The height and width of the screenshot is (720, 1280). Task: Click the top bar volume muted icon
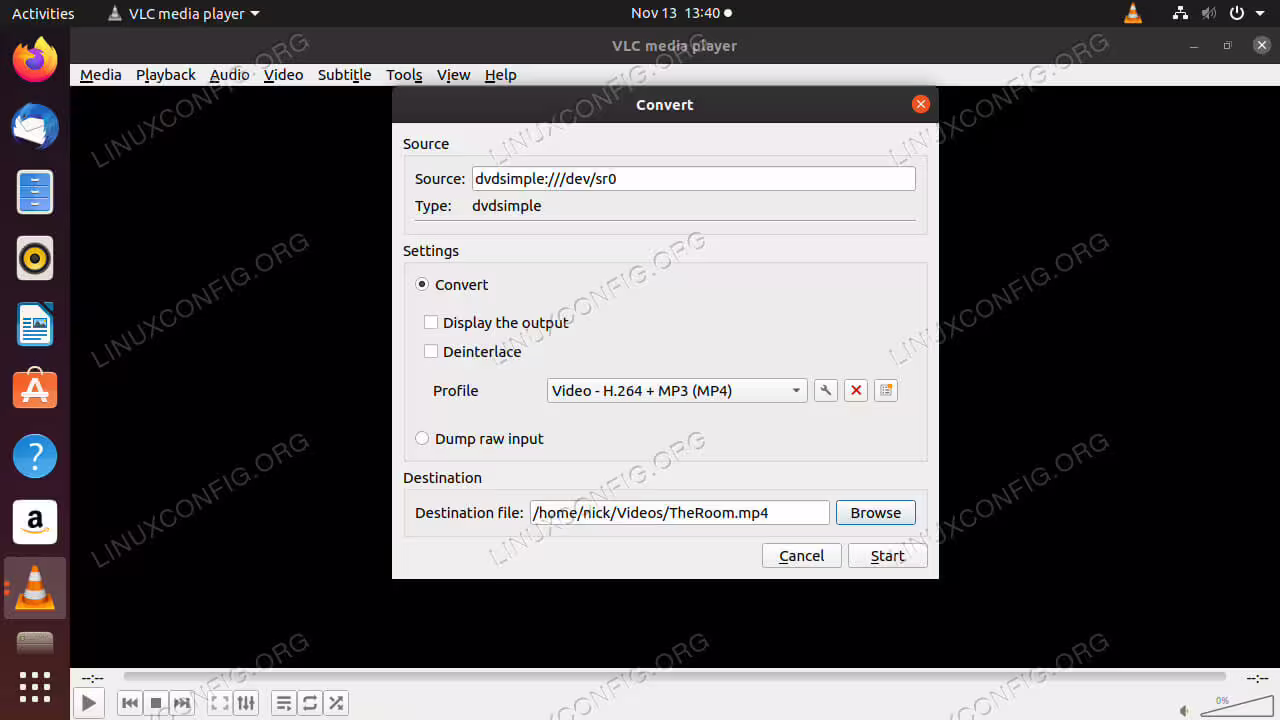pos(1209,13)
